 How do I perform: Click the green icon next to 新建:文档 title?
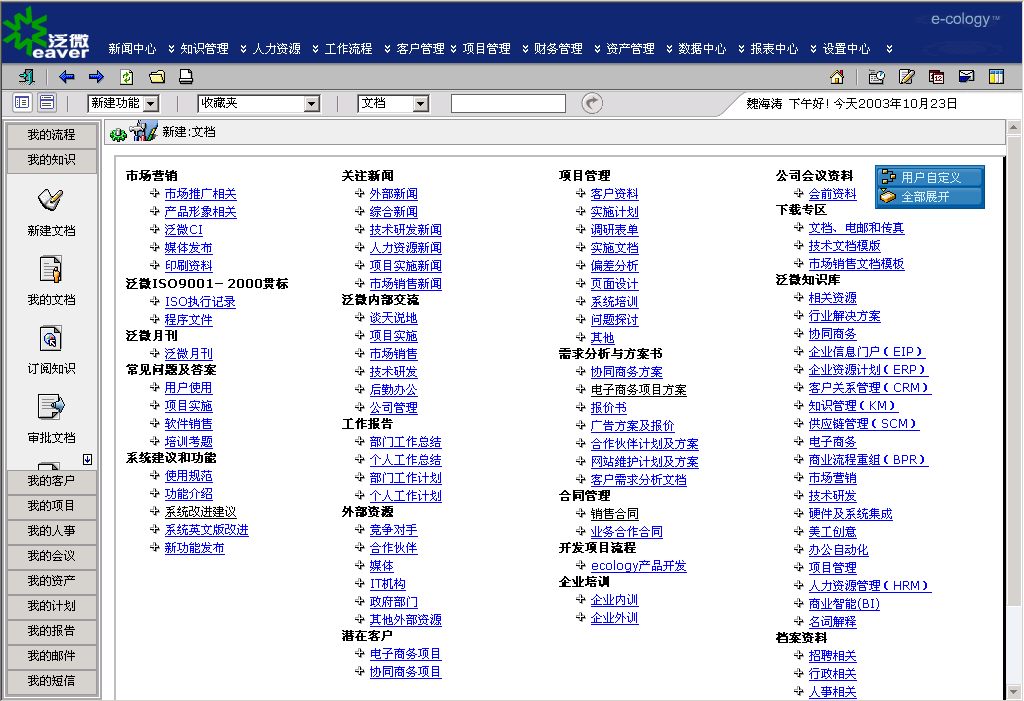[118, 135]
